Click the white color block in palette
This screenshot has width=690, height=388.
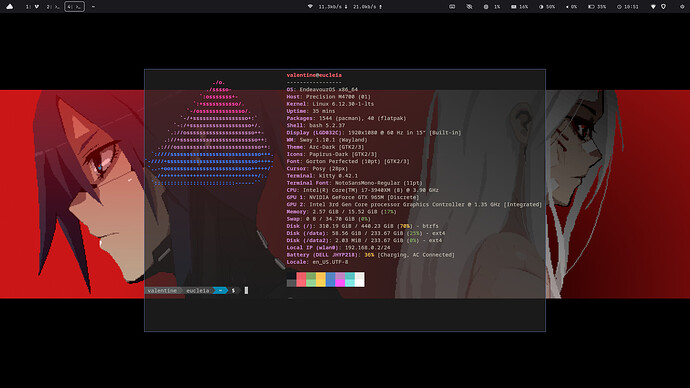click(x=360, y=279)
